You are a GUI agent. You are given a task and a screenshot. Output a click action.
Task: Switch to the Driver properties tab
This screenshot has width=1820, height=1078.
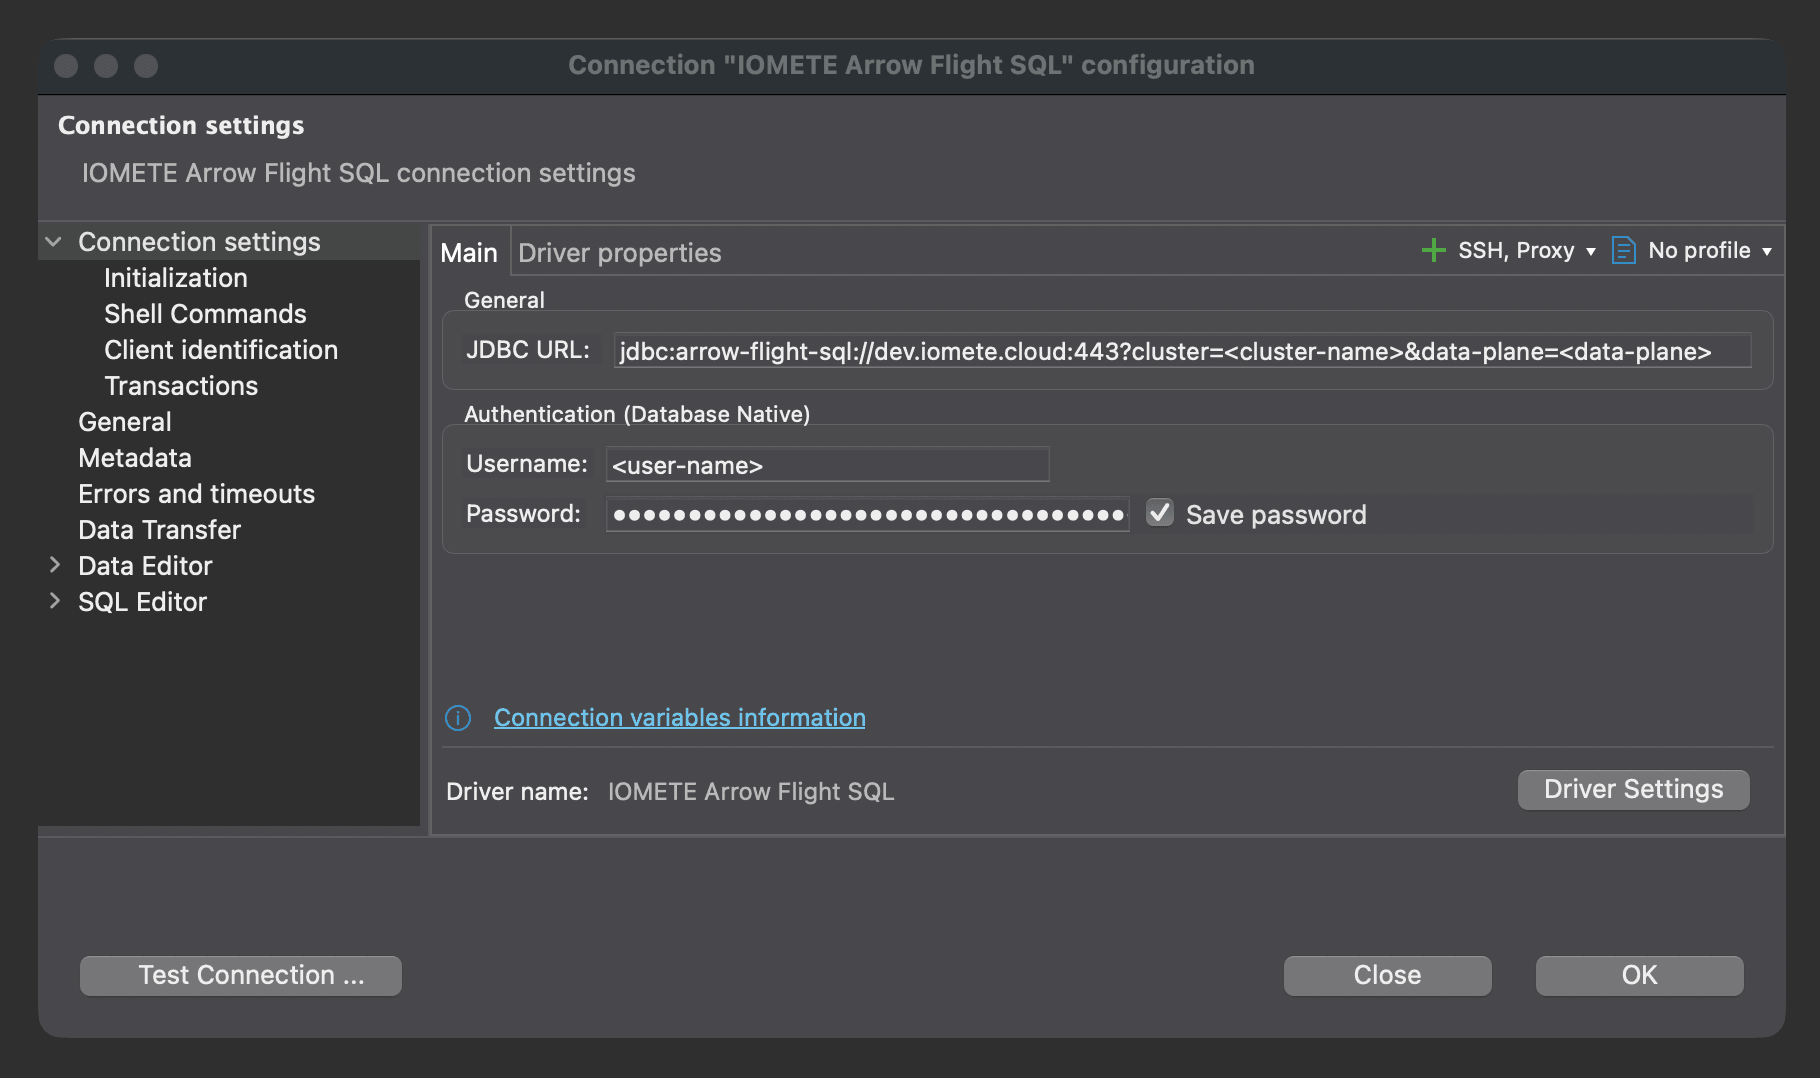620,253
